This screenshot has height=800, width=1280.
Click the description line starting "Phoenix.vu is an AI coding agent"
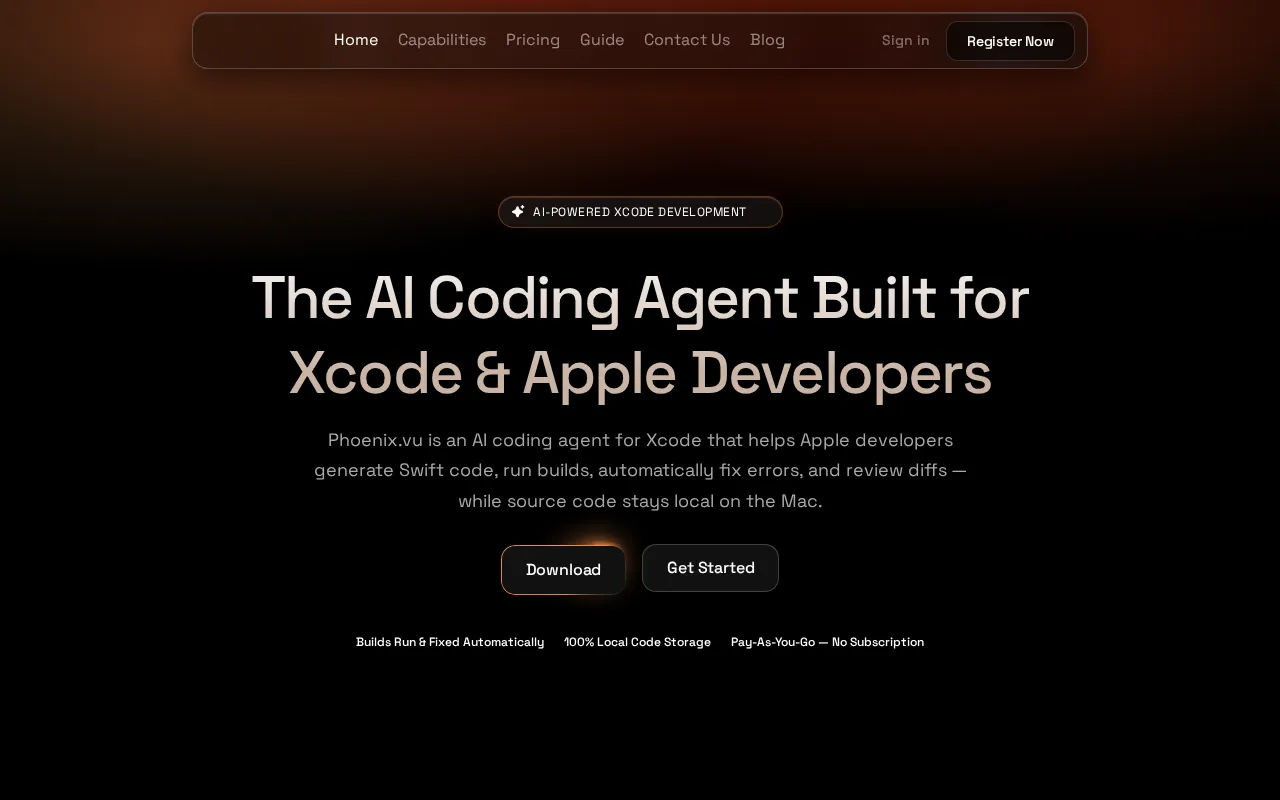tap(640, 440)
